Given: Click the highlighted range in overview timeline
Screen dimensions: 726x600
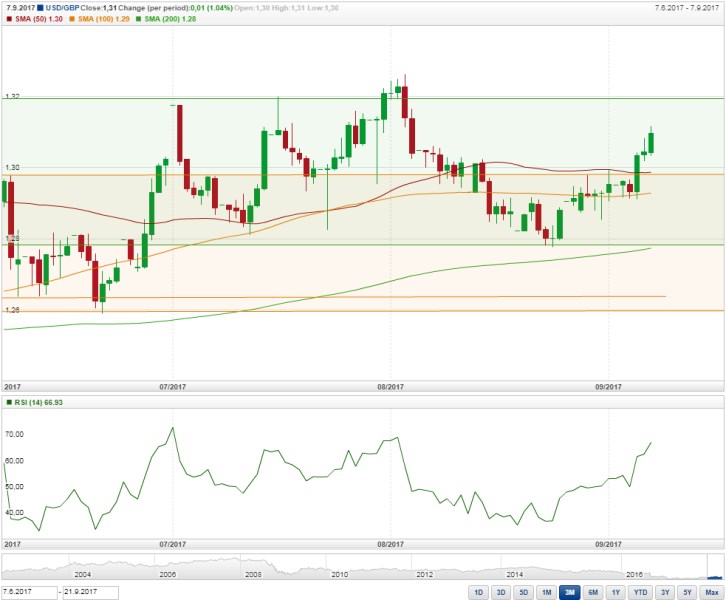Looking at the screenshot, I should 714,577.
